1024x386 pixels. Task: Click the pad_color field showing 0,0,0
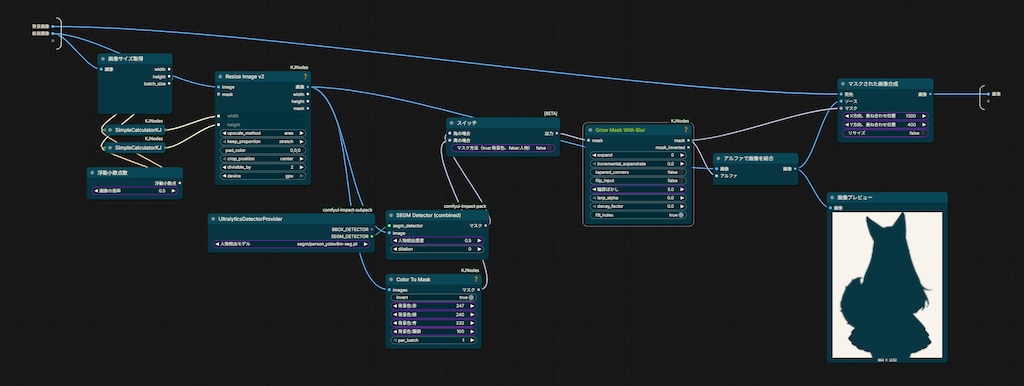tap(264, 150)
